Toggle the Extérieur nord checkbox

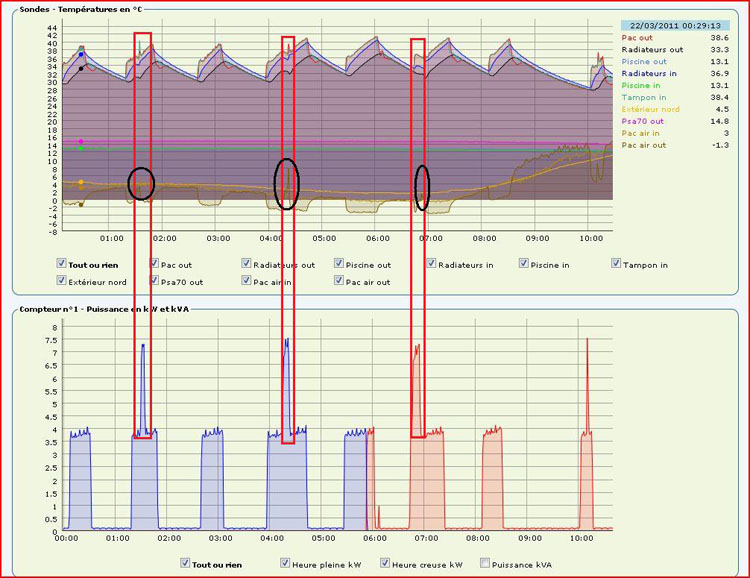62,282
